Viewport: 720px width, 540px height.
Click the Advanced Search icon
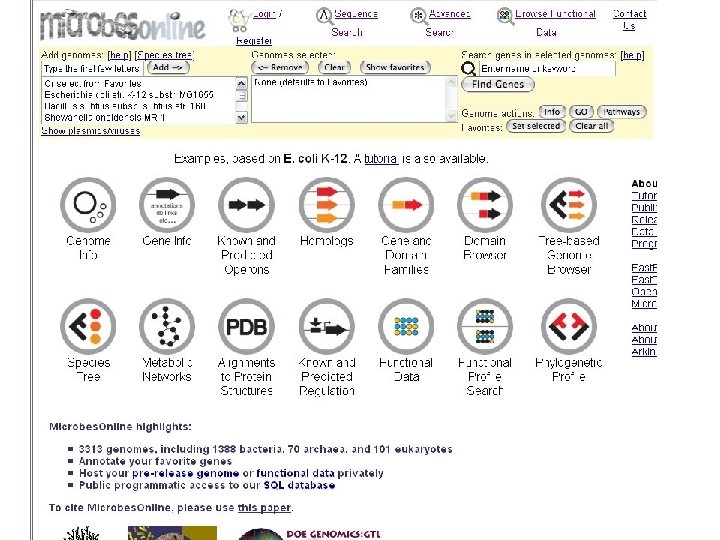418,16
